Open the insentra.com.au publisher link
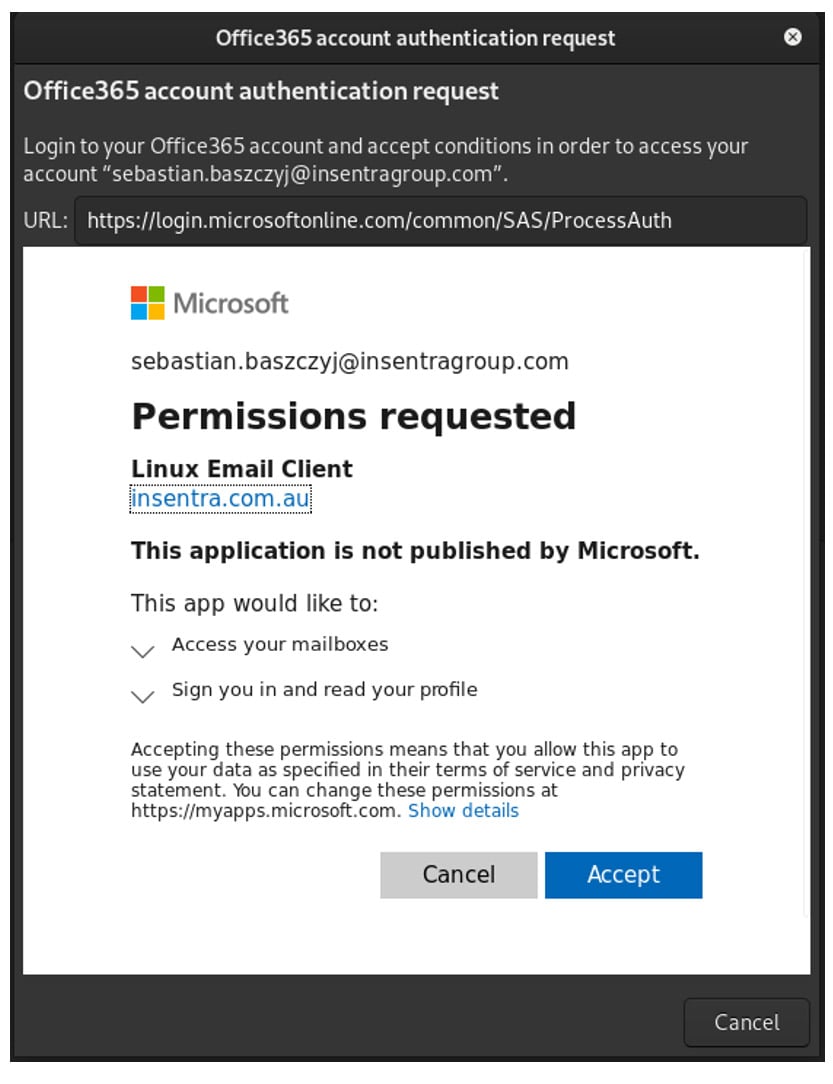The image size is (833, 1084). point(221,499)
